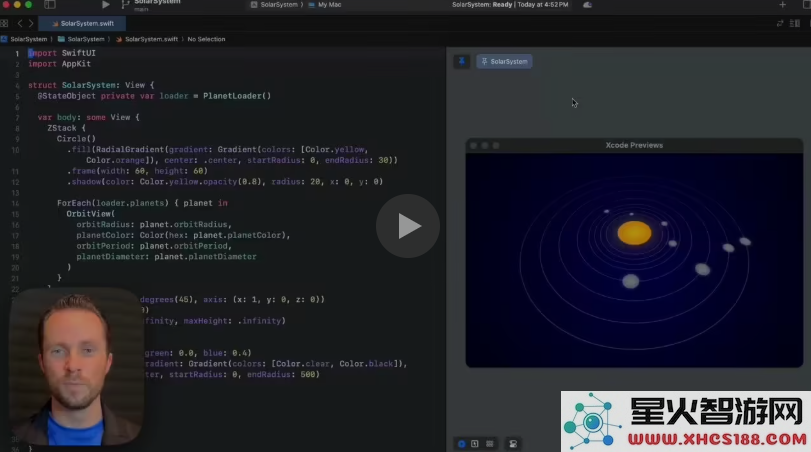Click the cloud status icon in toolbar
The width and height of the screenshot is (811, 452).
[588, 5]
